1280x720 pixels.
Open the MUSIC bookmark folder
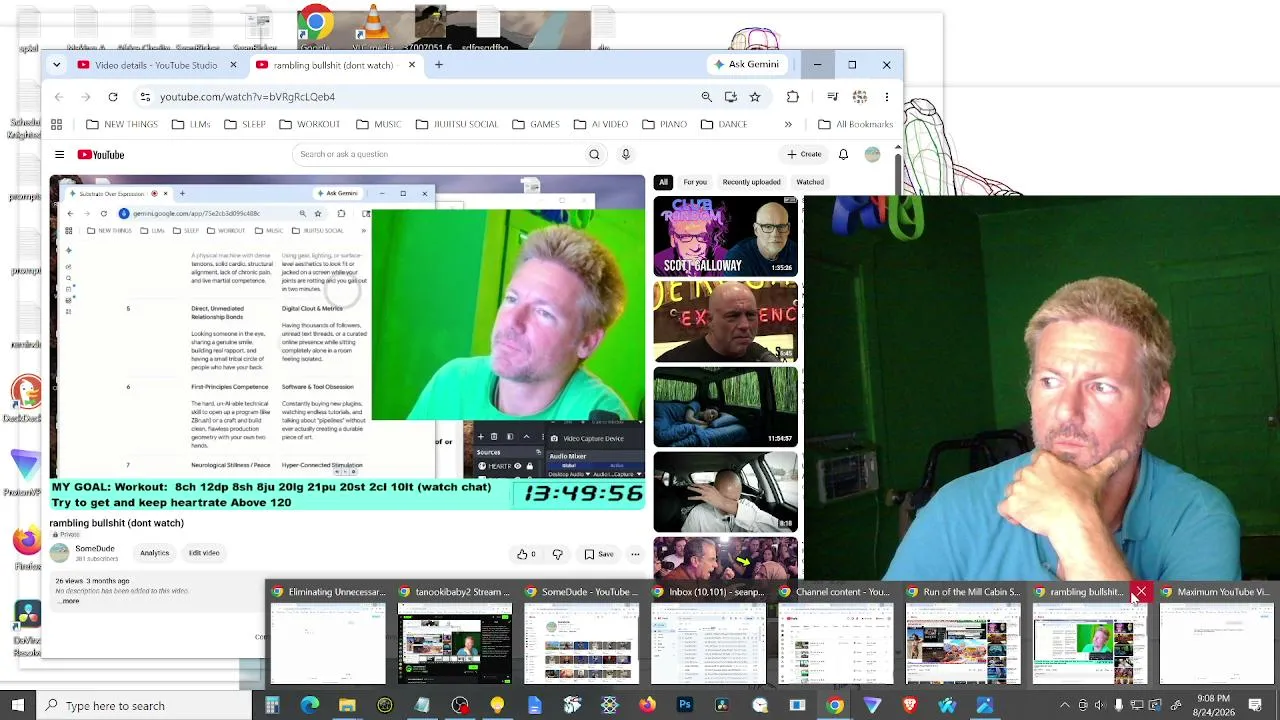[379, 124]
